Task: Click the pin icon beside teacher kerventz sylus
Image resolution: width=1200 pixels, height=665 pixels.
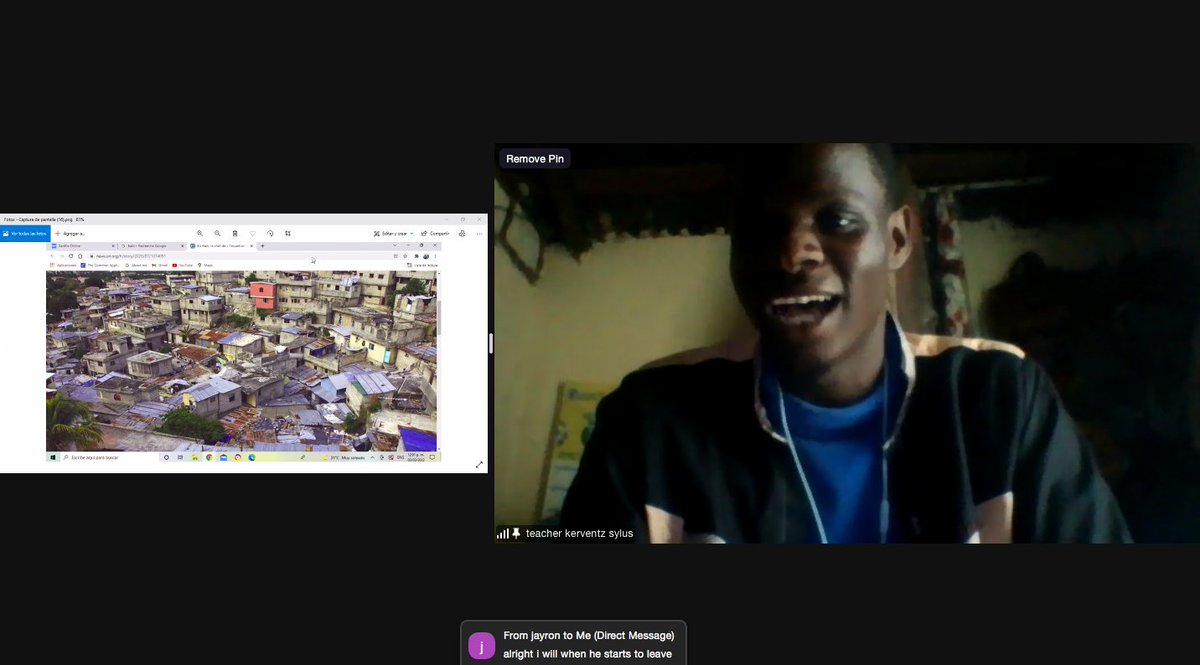Action: (517, 533)
